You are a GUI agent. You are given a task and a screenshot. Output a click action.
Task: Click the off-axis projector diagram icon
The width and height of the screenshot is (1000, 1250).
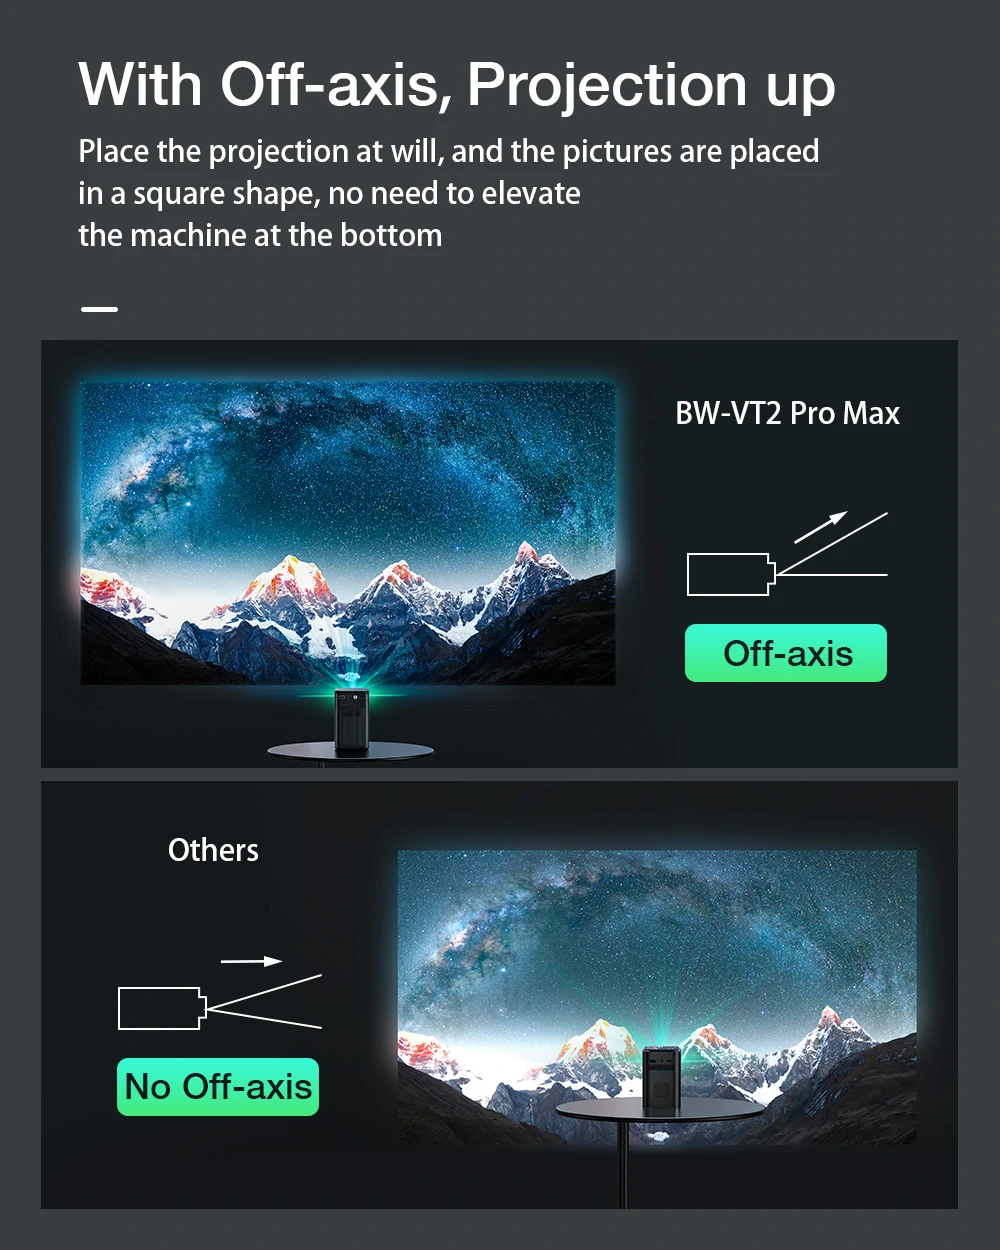787,554
